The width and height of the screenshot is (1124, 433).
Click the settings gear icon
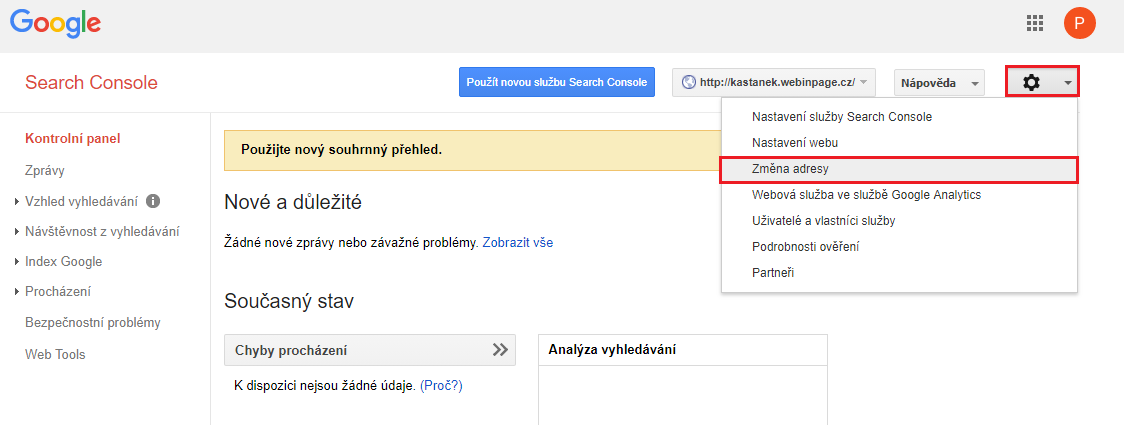click(1031, 82)
